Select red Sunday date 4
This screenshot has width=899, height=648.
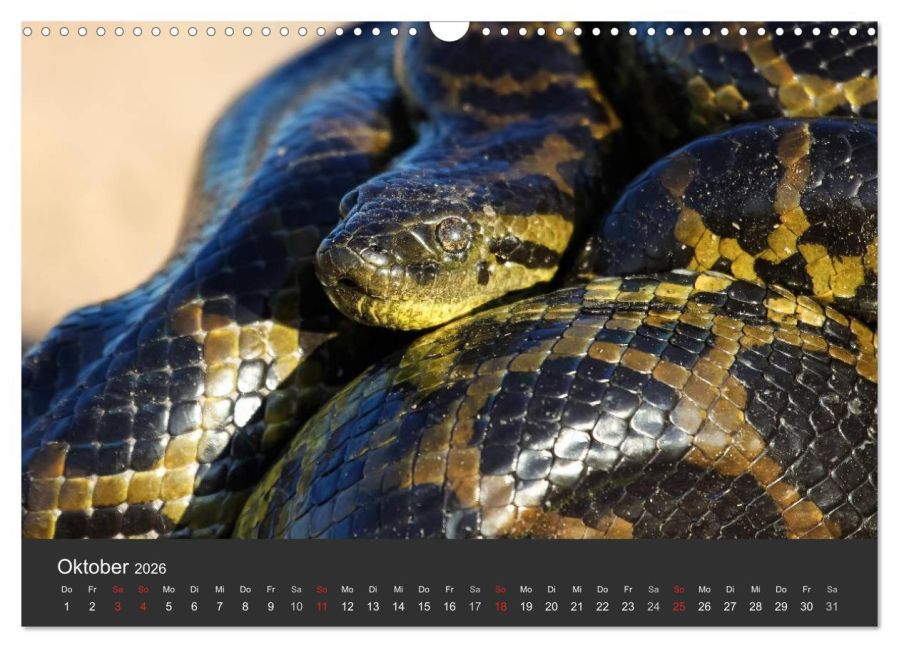pos(143,607)
